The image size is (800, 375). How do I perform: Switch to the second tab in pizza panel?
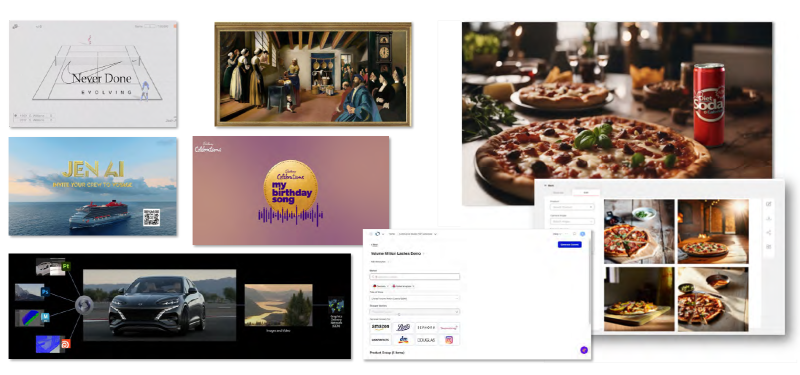586,192
